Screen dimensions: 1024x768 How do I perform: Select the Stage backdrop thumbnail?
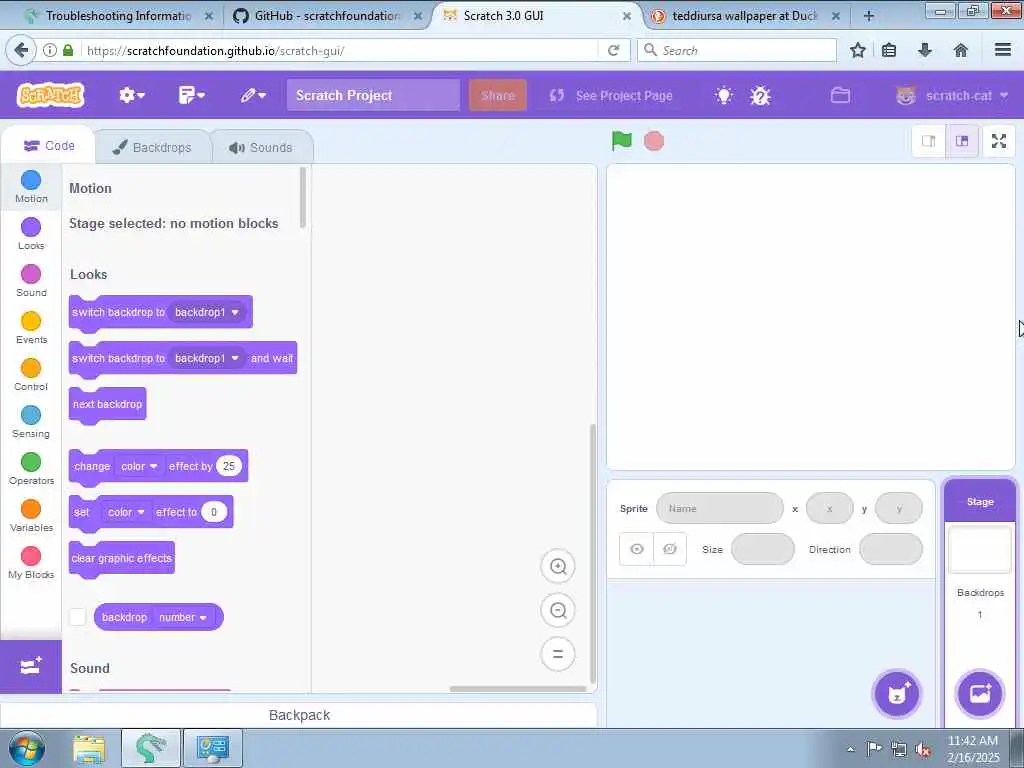980,549
